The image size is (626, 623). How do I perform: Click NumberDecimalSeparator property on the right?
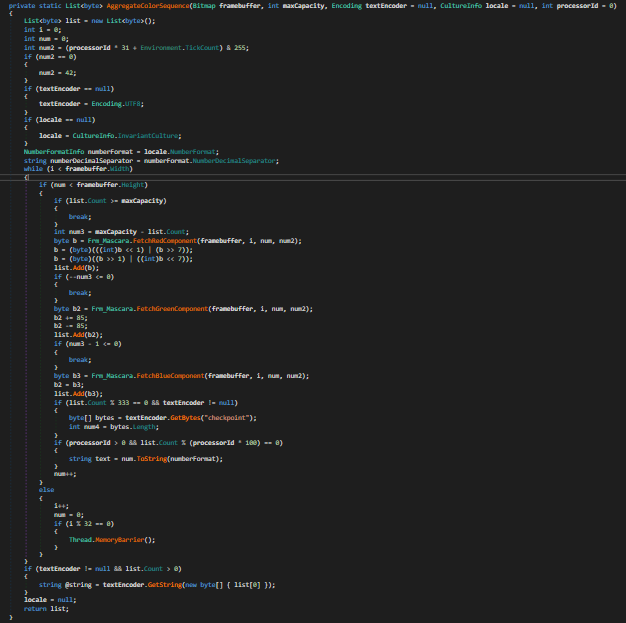pyautogui.click(x=215, y=160)
